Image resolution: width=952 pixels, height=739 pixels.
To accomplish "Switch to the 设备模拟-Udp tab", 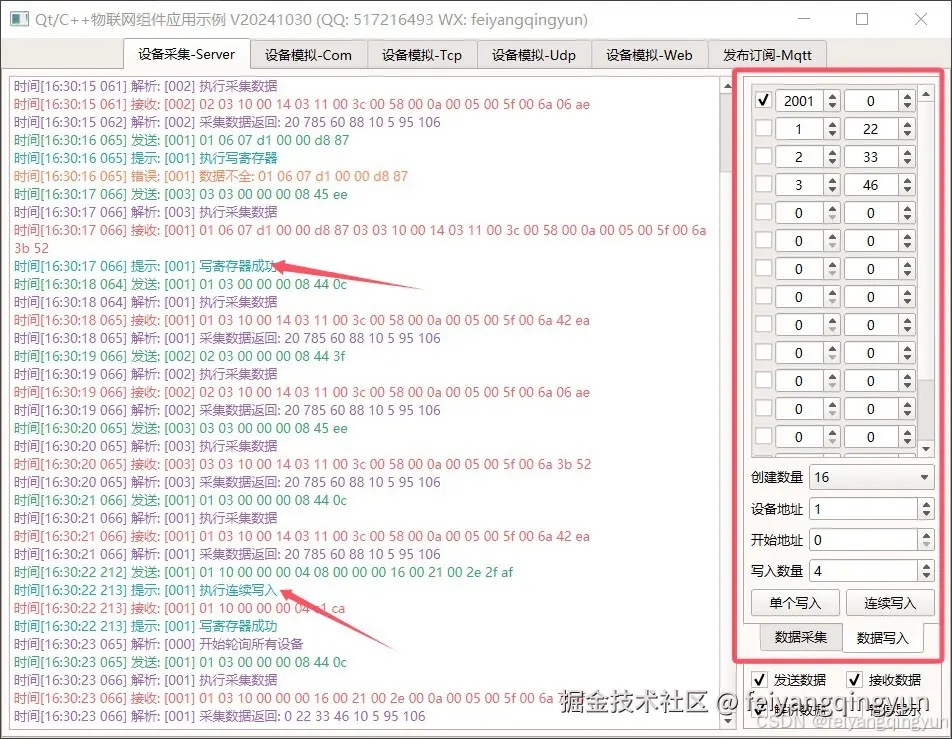I will [x=534, y=55].
